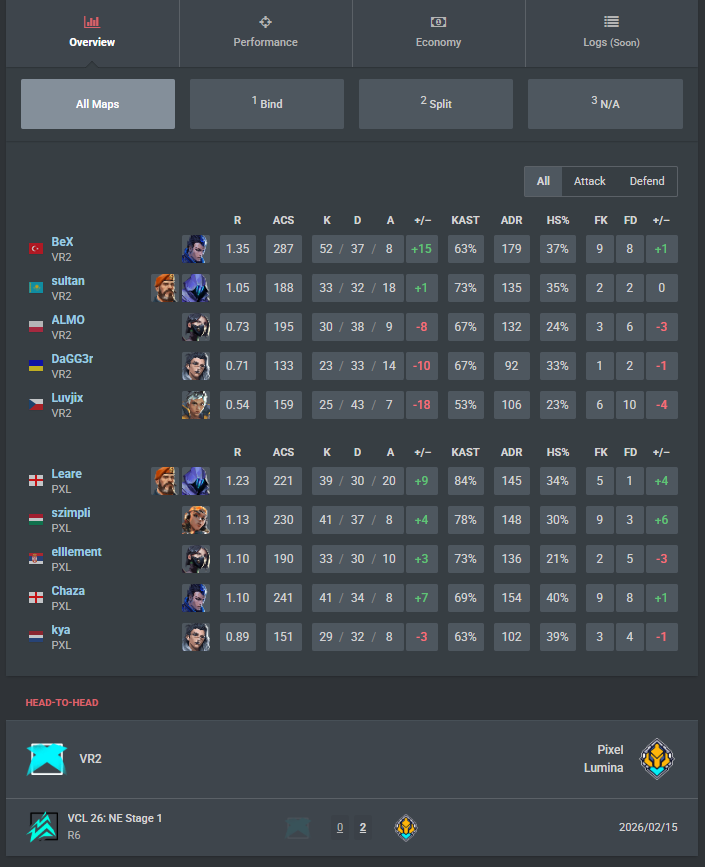The width and height of the screenshot is (705, 867).
Task: Click Leare's Brimstone agent icon
Action: [x=165, y=481]
